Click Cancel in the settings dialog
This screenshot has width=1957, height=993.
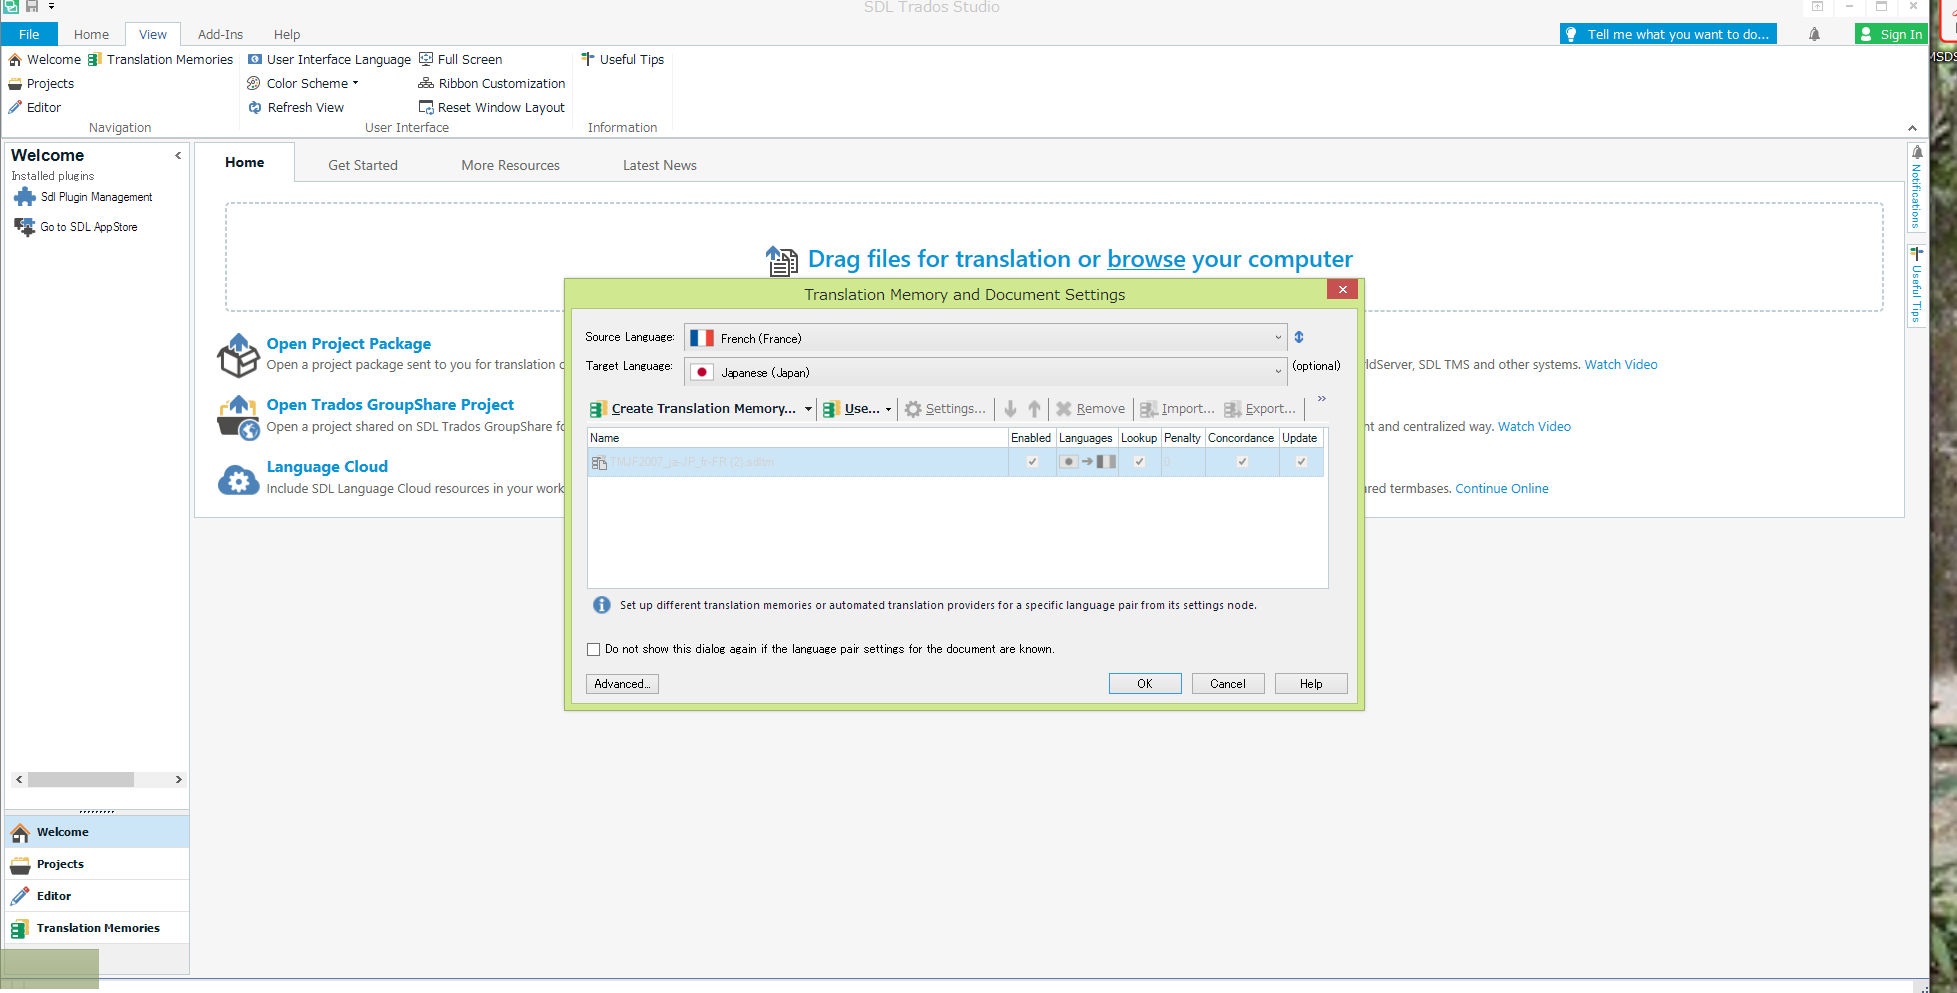point(1228,684)
